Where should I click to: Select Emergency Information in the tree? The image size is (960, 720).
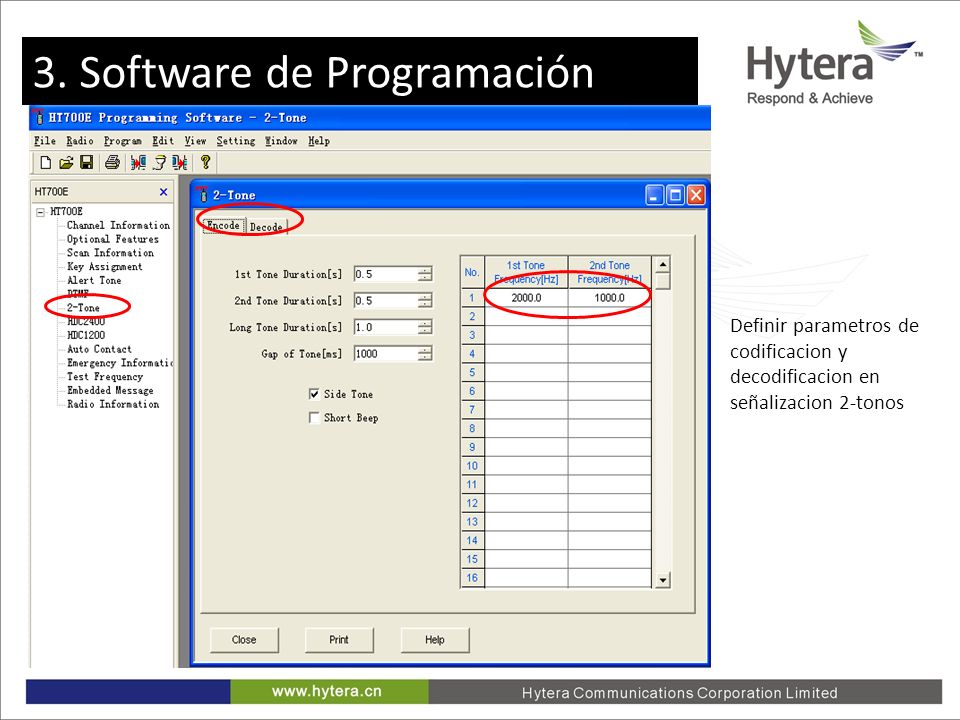tap(119, 363)
